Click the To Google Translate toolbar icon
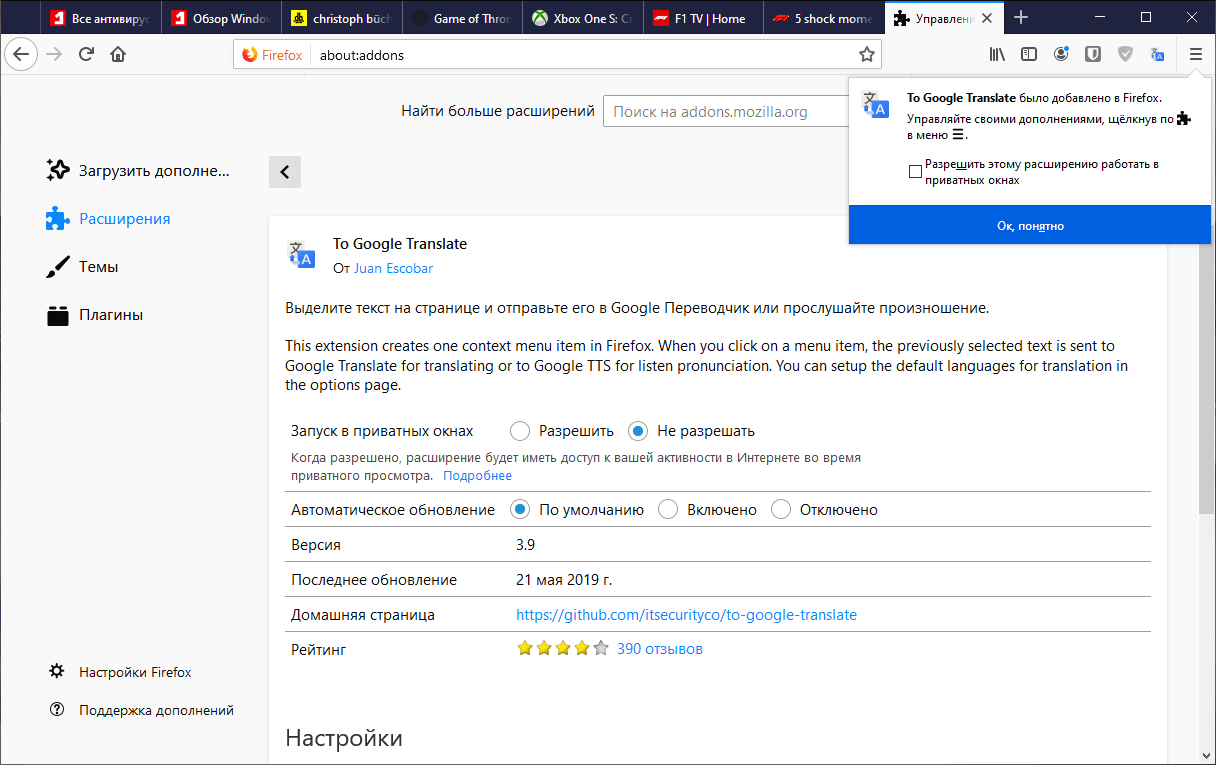This screenshot has width=1216, height=765. point(1158,54)
